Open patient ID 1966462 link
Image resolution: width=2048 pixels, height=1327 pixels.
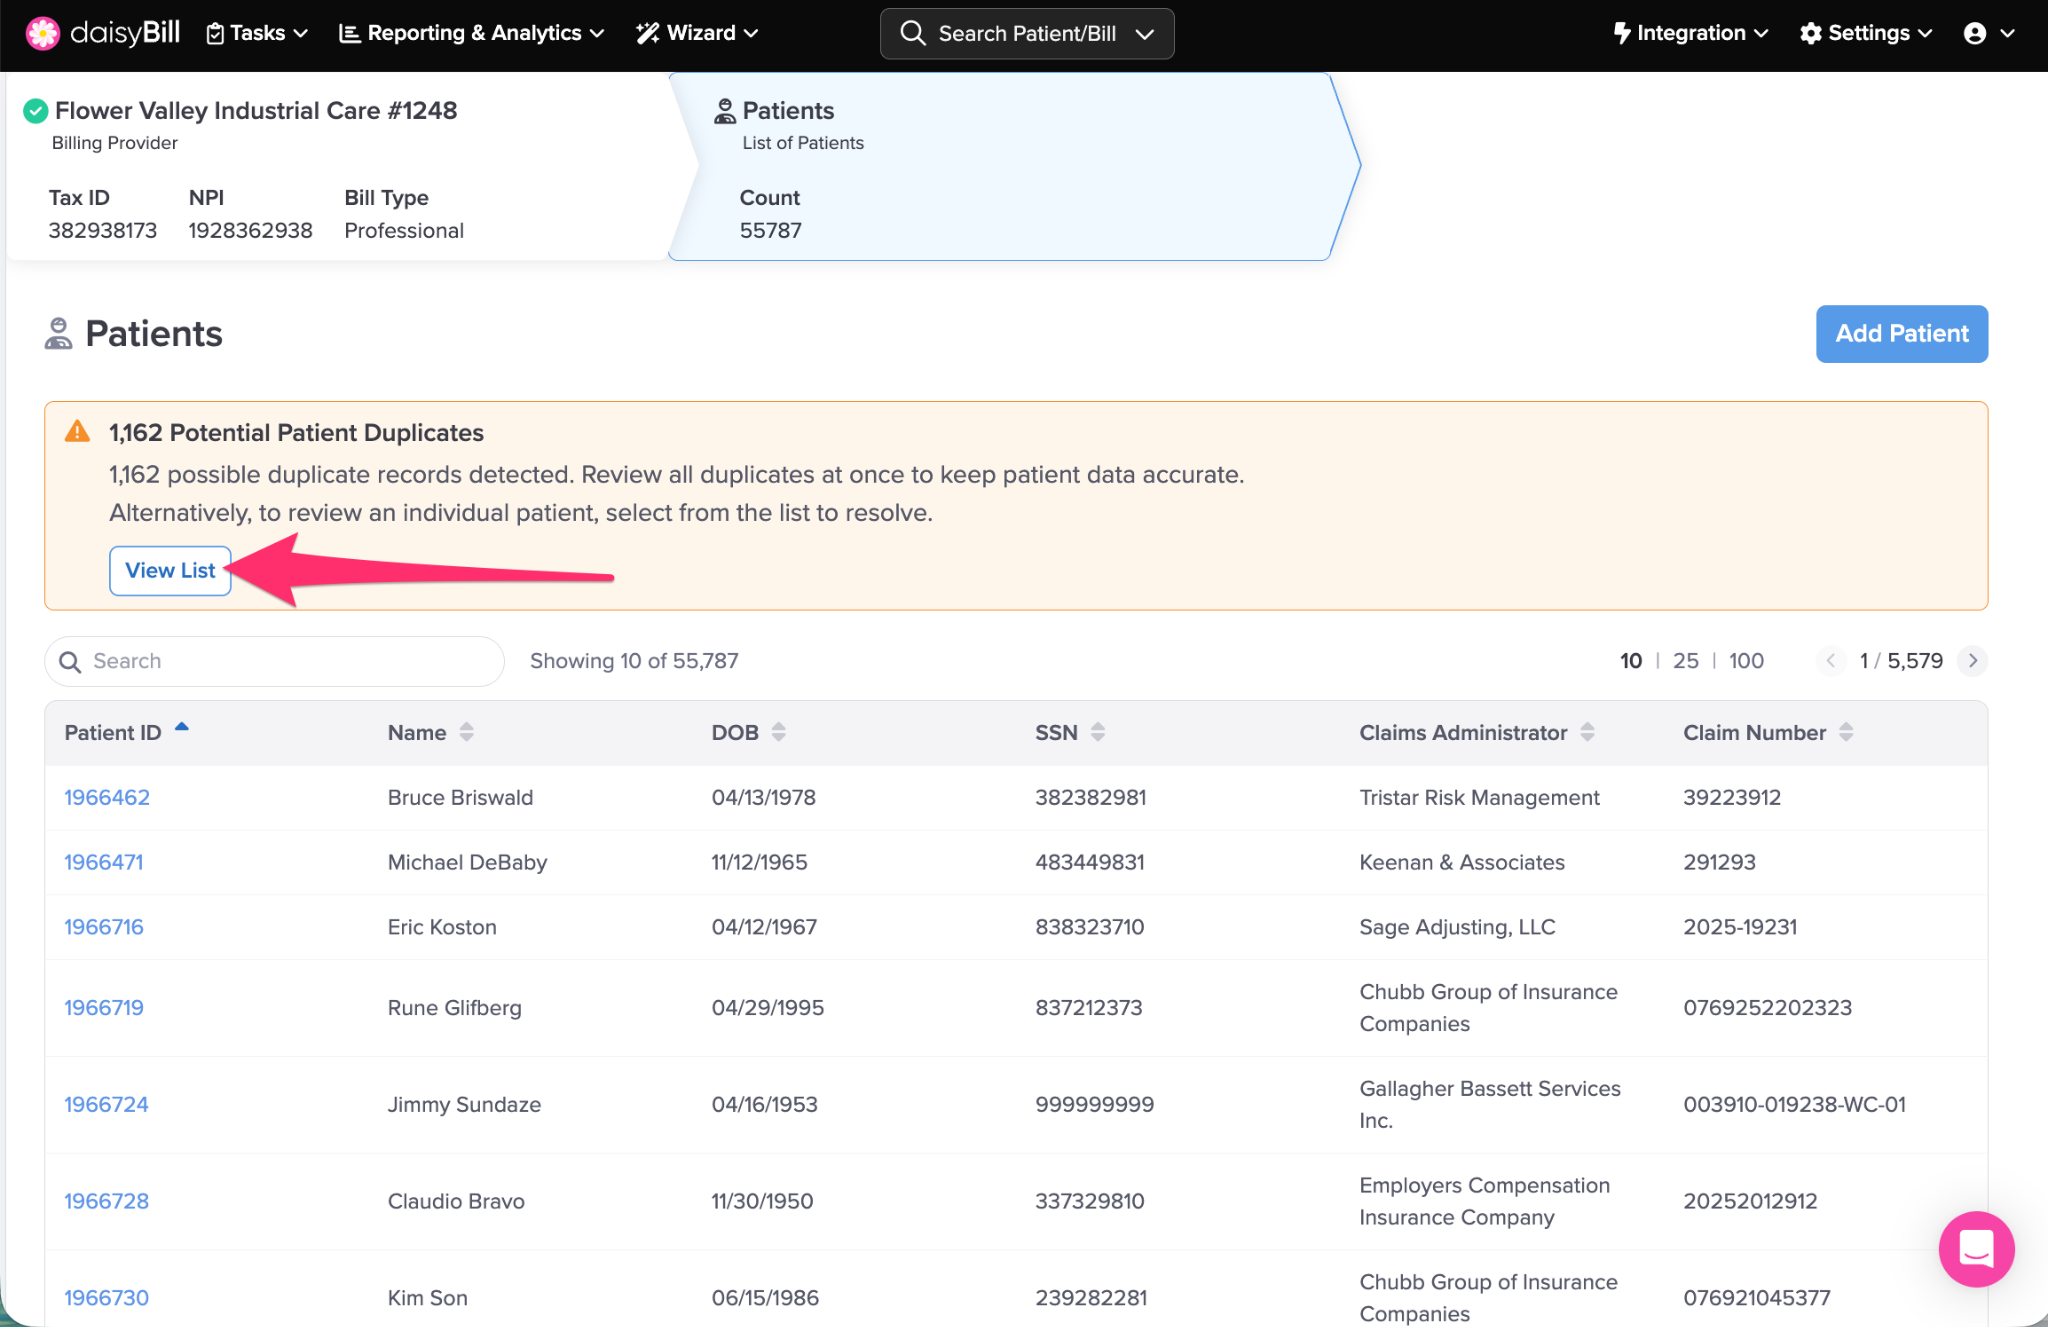(107, 797)
